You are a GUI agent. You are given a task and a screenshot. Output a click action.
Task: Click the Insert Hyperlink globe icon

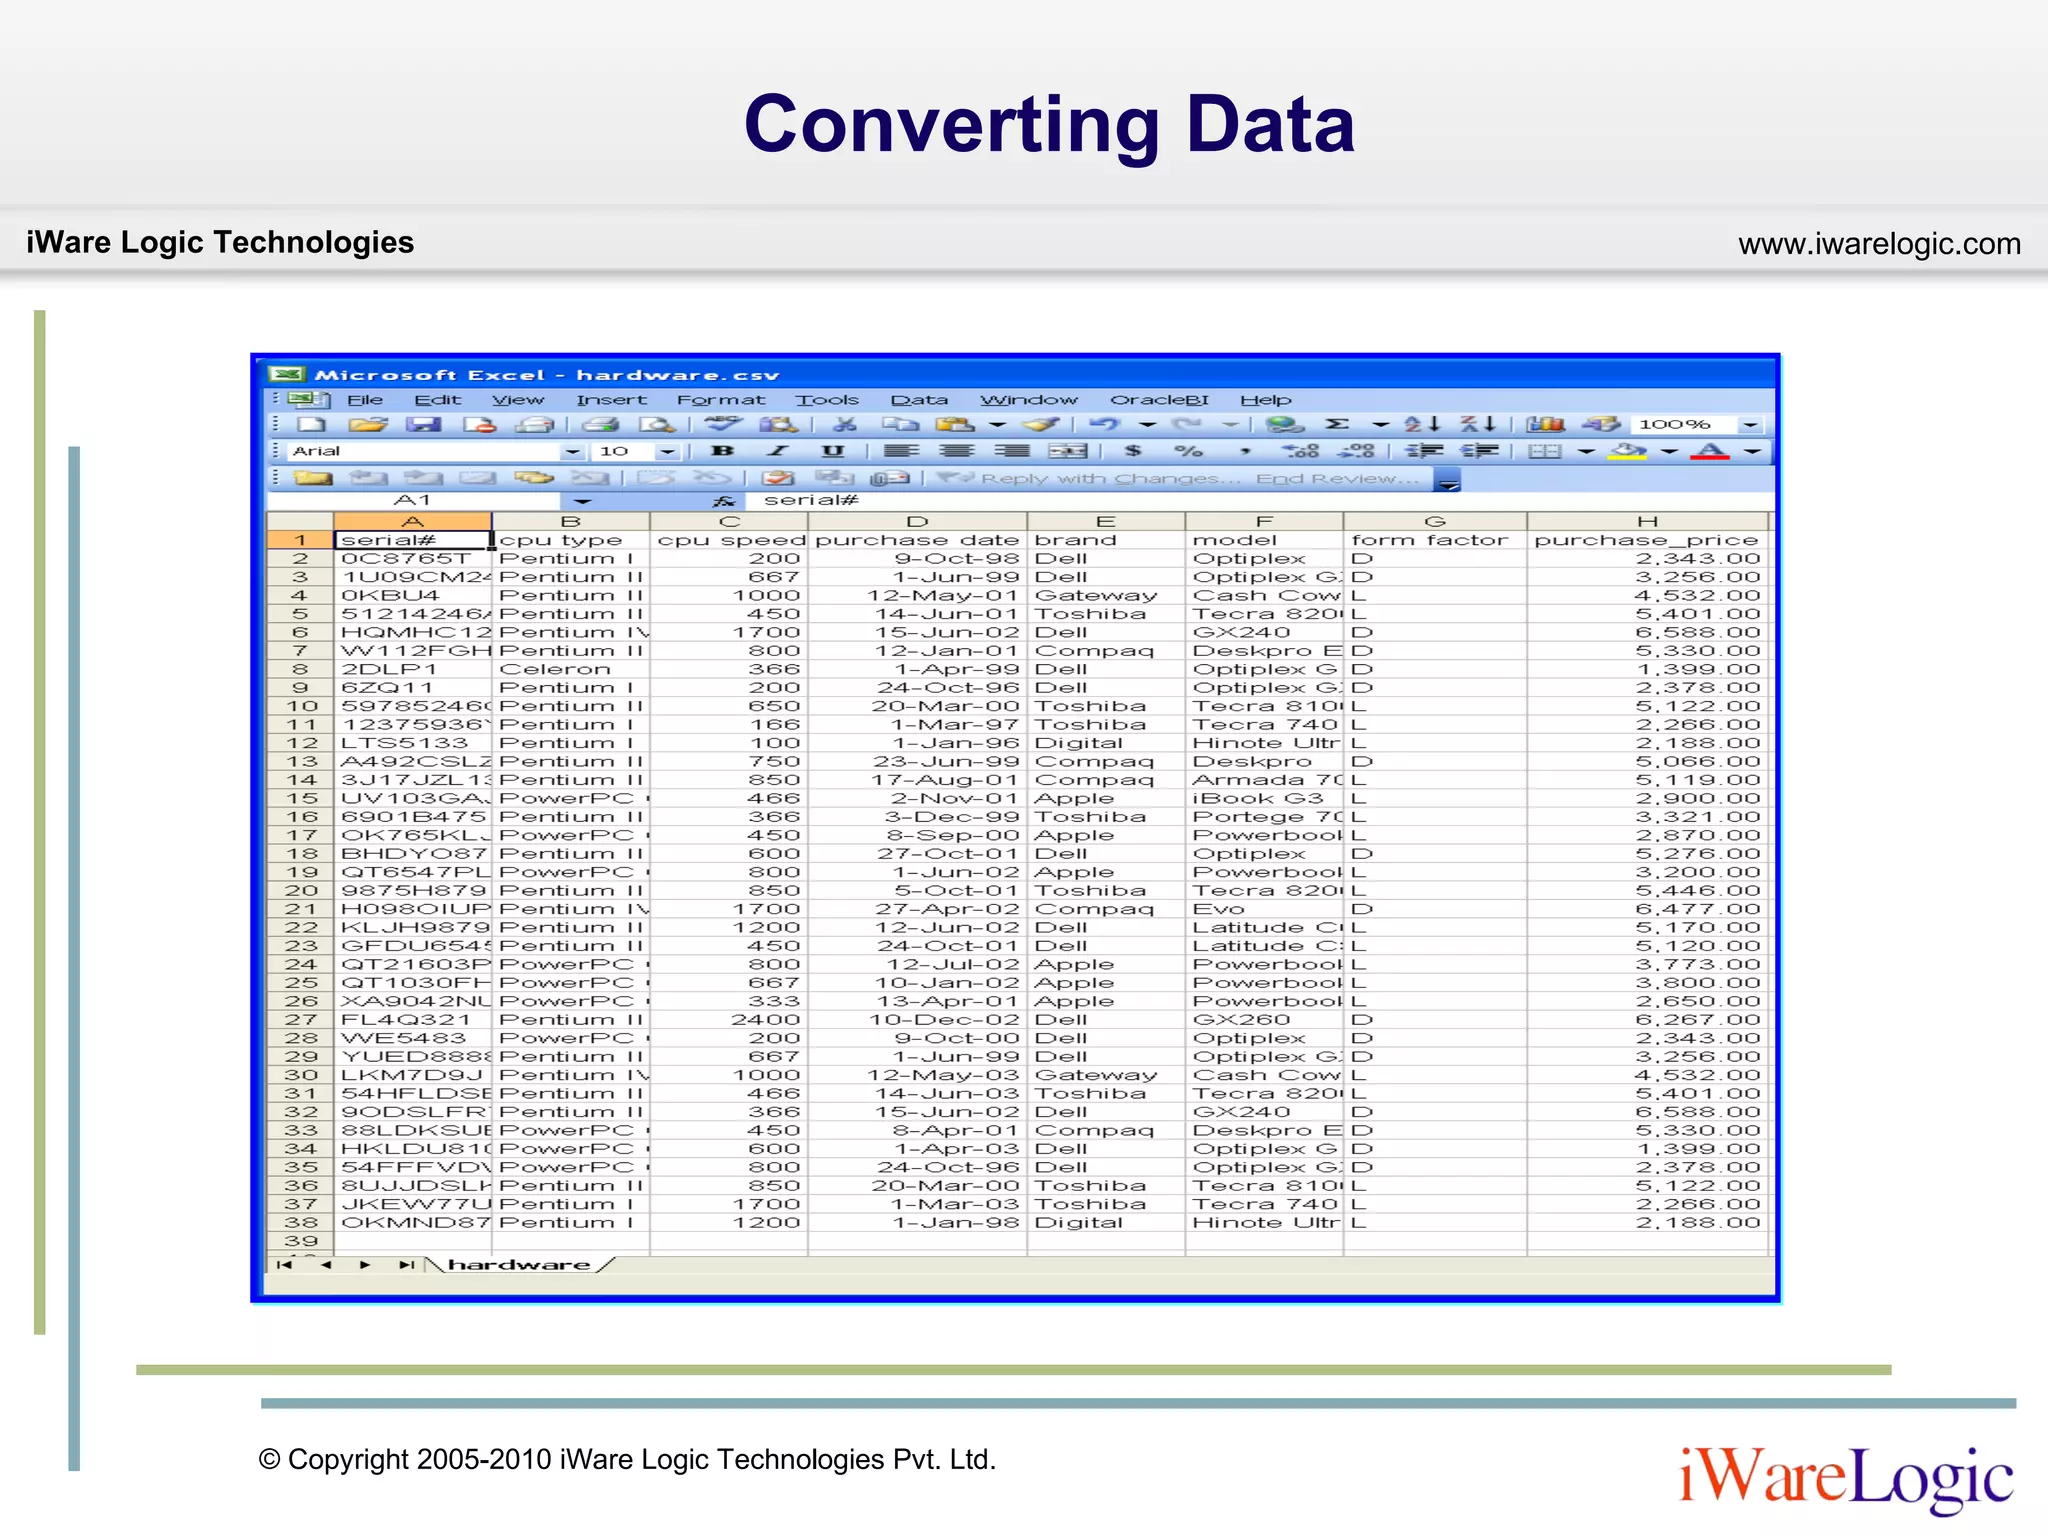coord(1285,425)
